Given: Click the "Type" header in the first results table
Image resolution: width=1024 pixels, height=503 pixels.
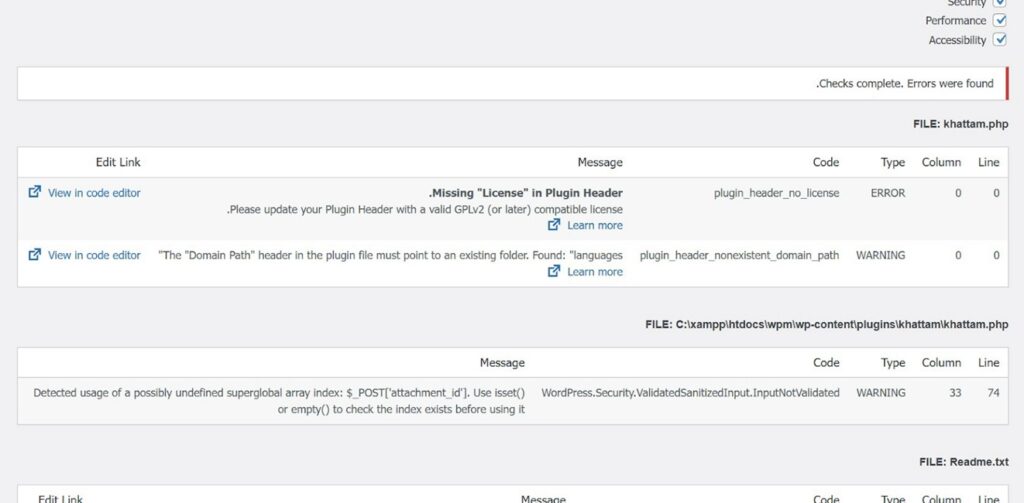Looking at the screenshot, I should click(892, 162).
